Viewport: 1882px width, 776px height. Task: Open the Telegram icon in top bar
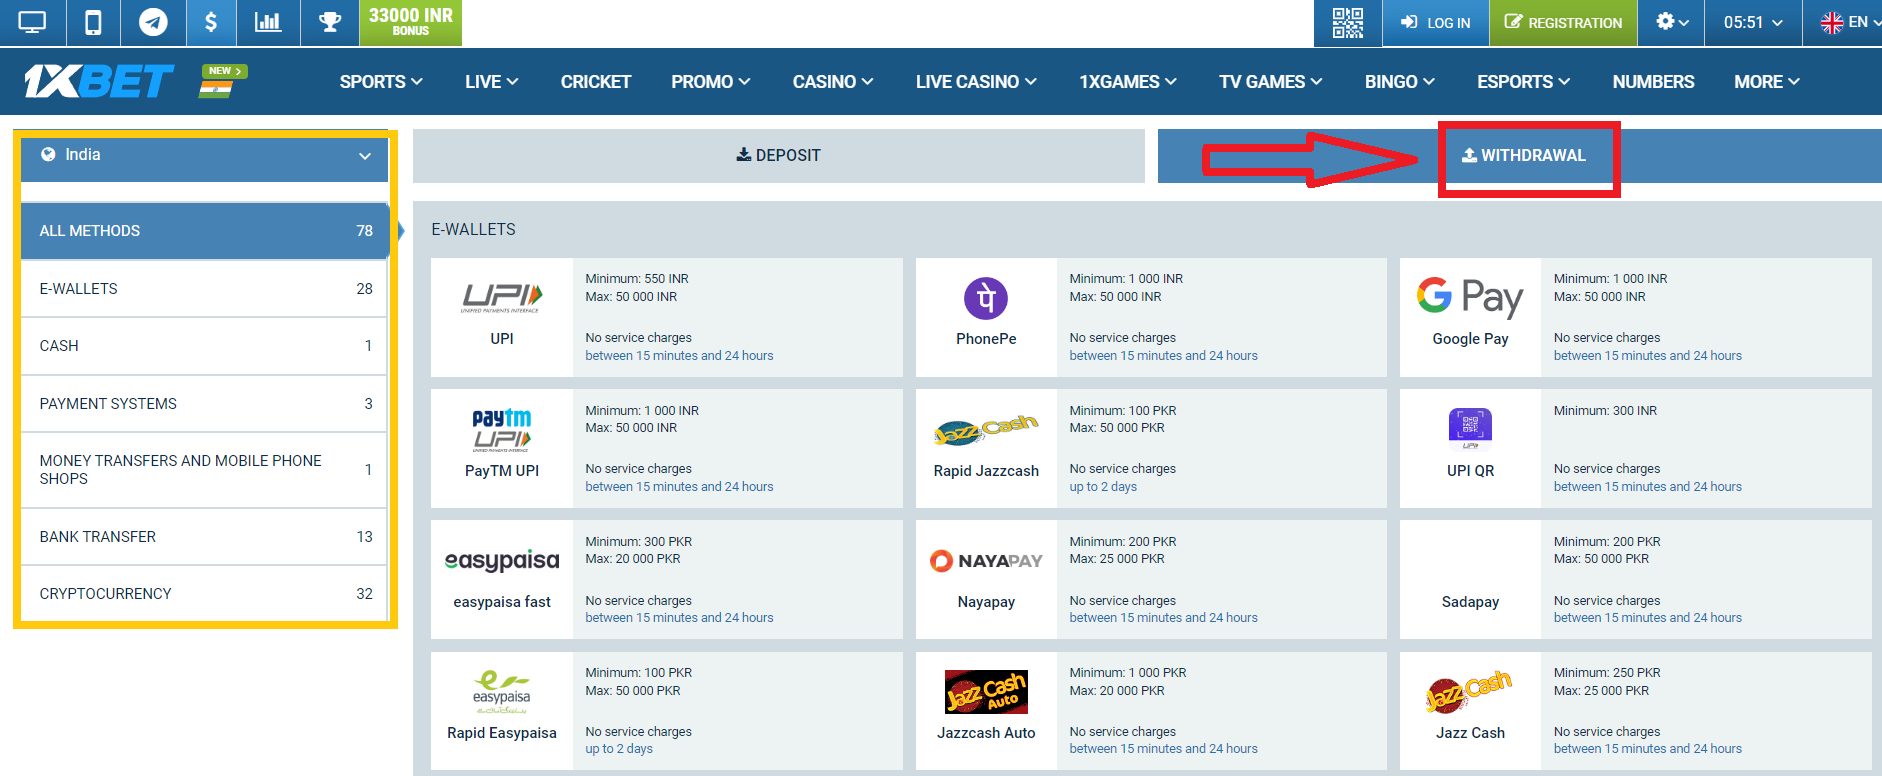coord(153,22)
